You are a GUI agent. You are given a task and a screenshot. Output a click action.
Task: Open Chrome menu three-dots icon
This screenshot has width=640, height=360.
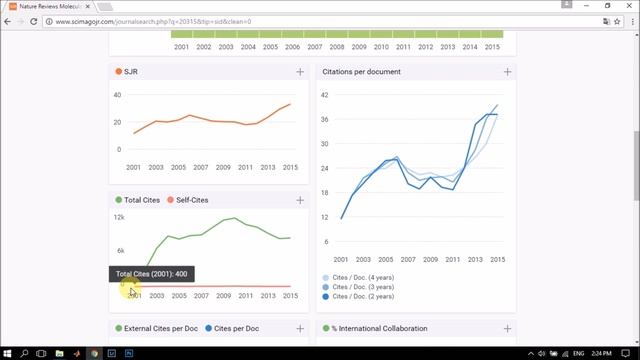[x=633, y=22]
